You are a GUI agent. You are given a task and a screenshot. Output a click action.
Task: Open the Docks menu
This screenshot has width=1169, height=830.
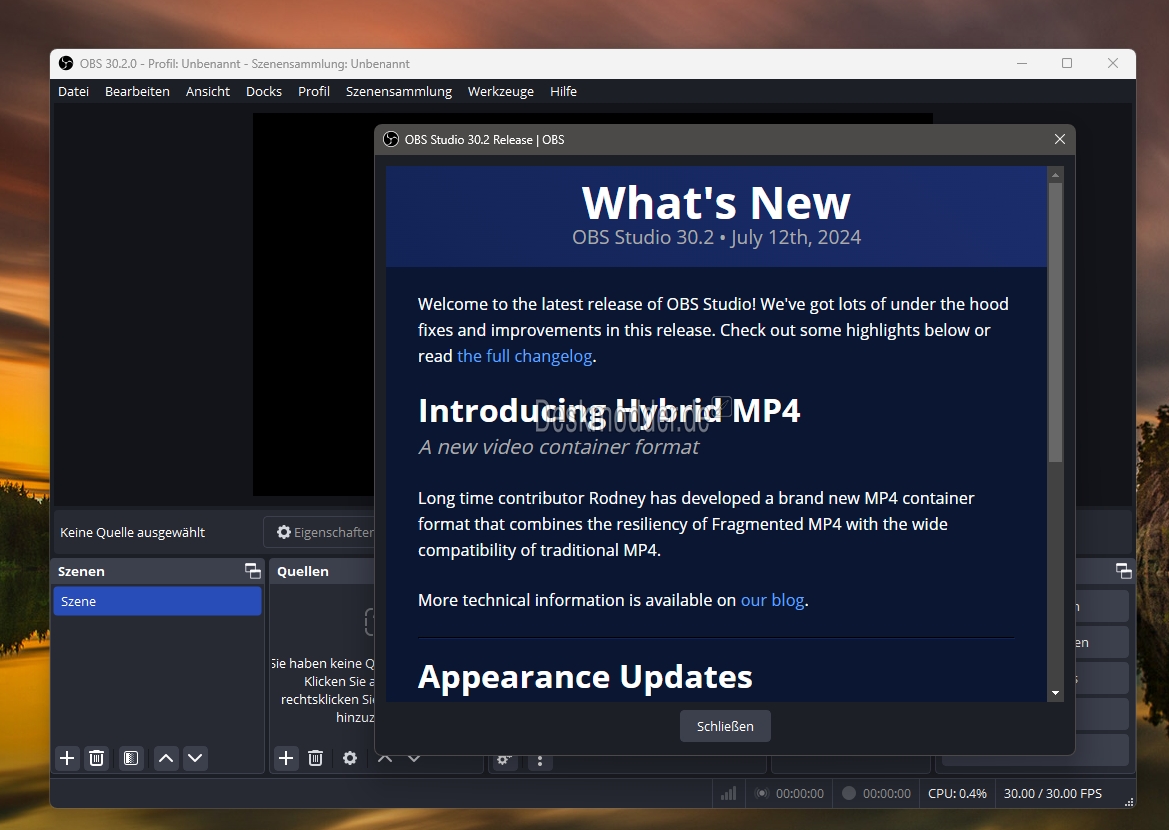tap(264, 91)
